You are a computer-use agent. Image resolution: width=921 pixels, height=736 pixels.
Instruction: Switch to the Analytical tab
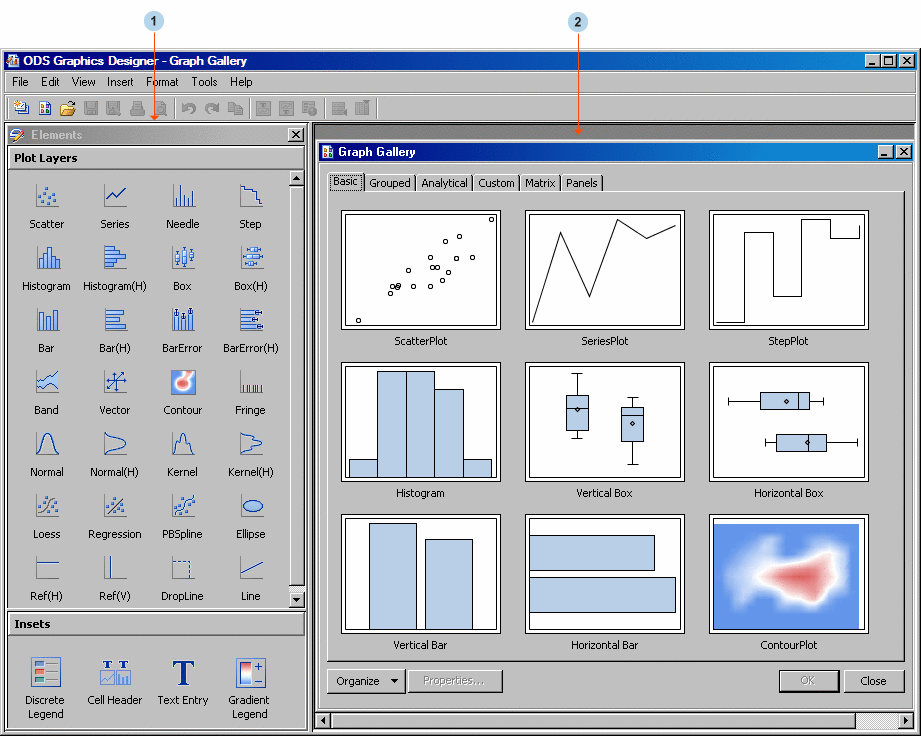[444, 182]
